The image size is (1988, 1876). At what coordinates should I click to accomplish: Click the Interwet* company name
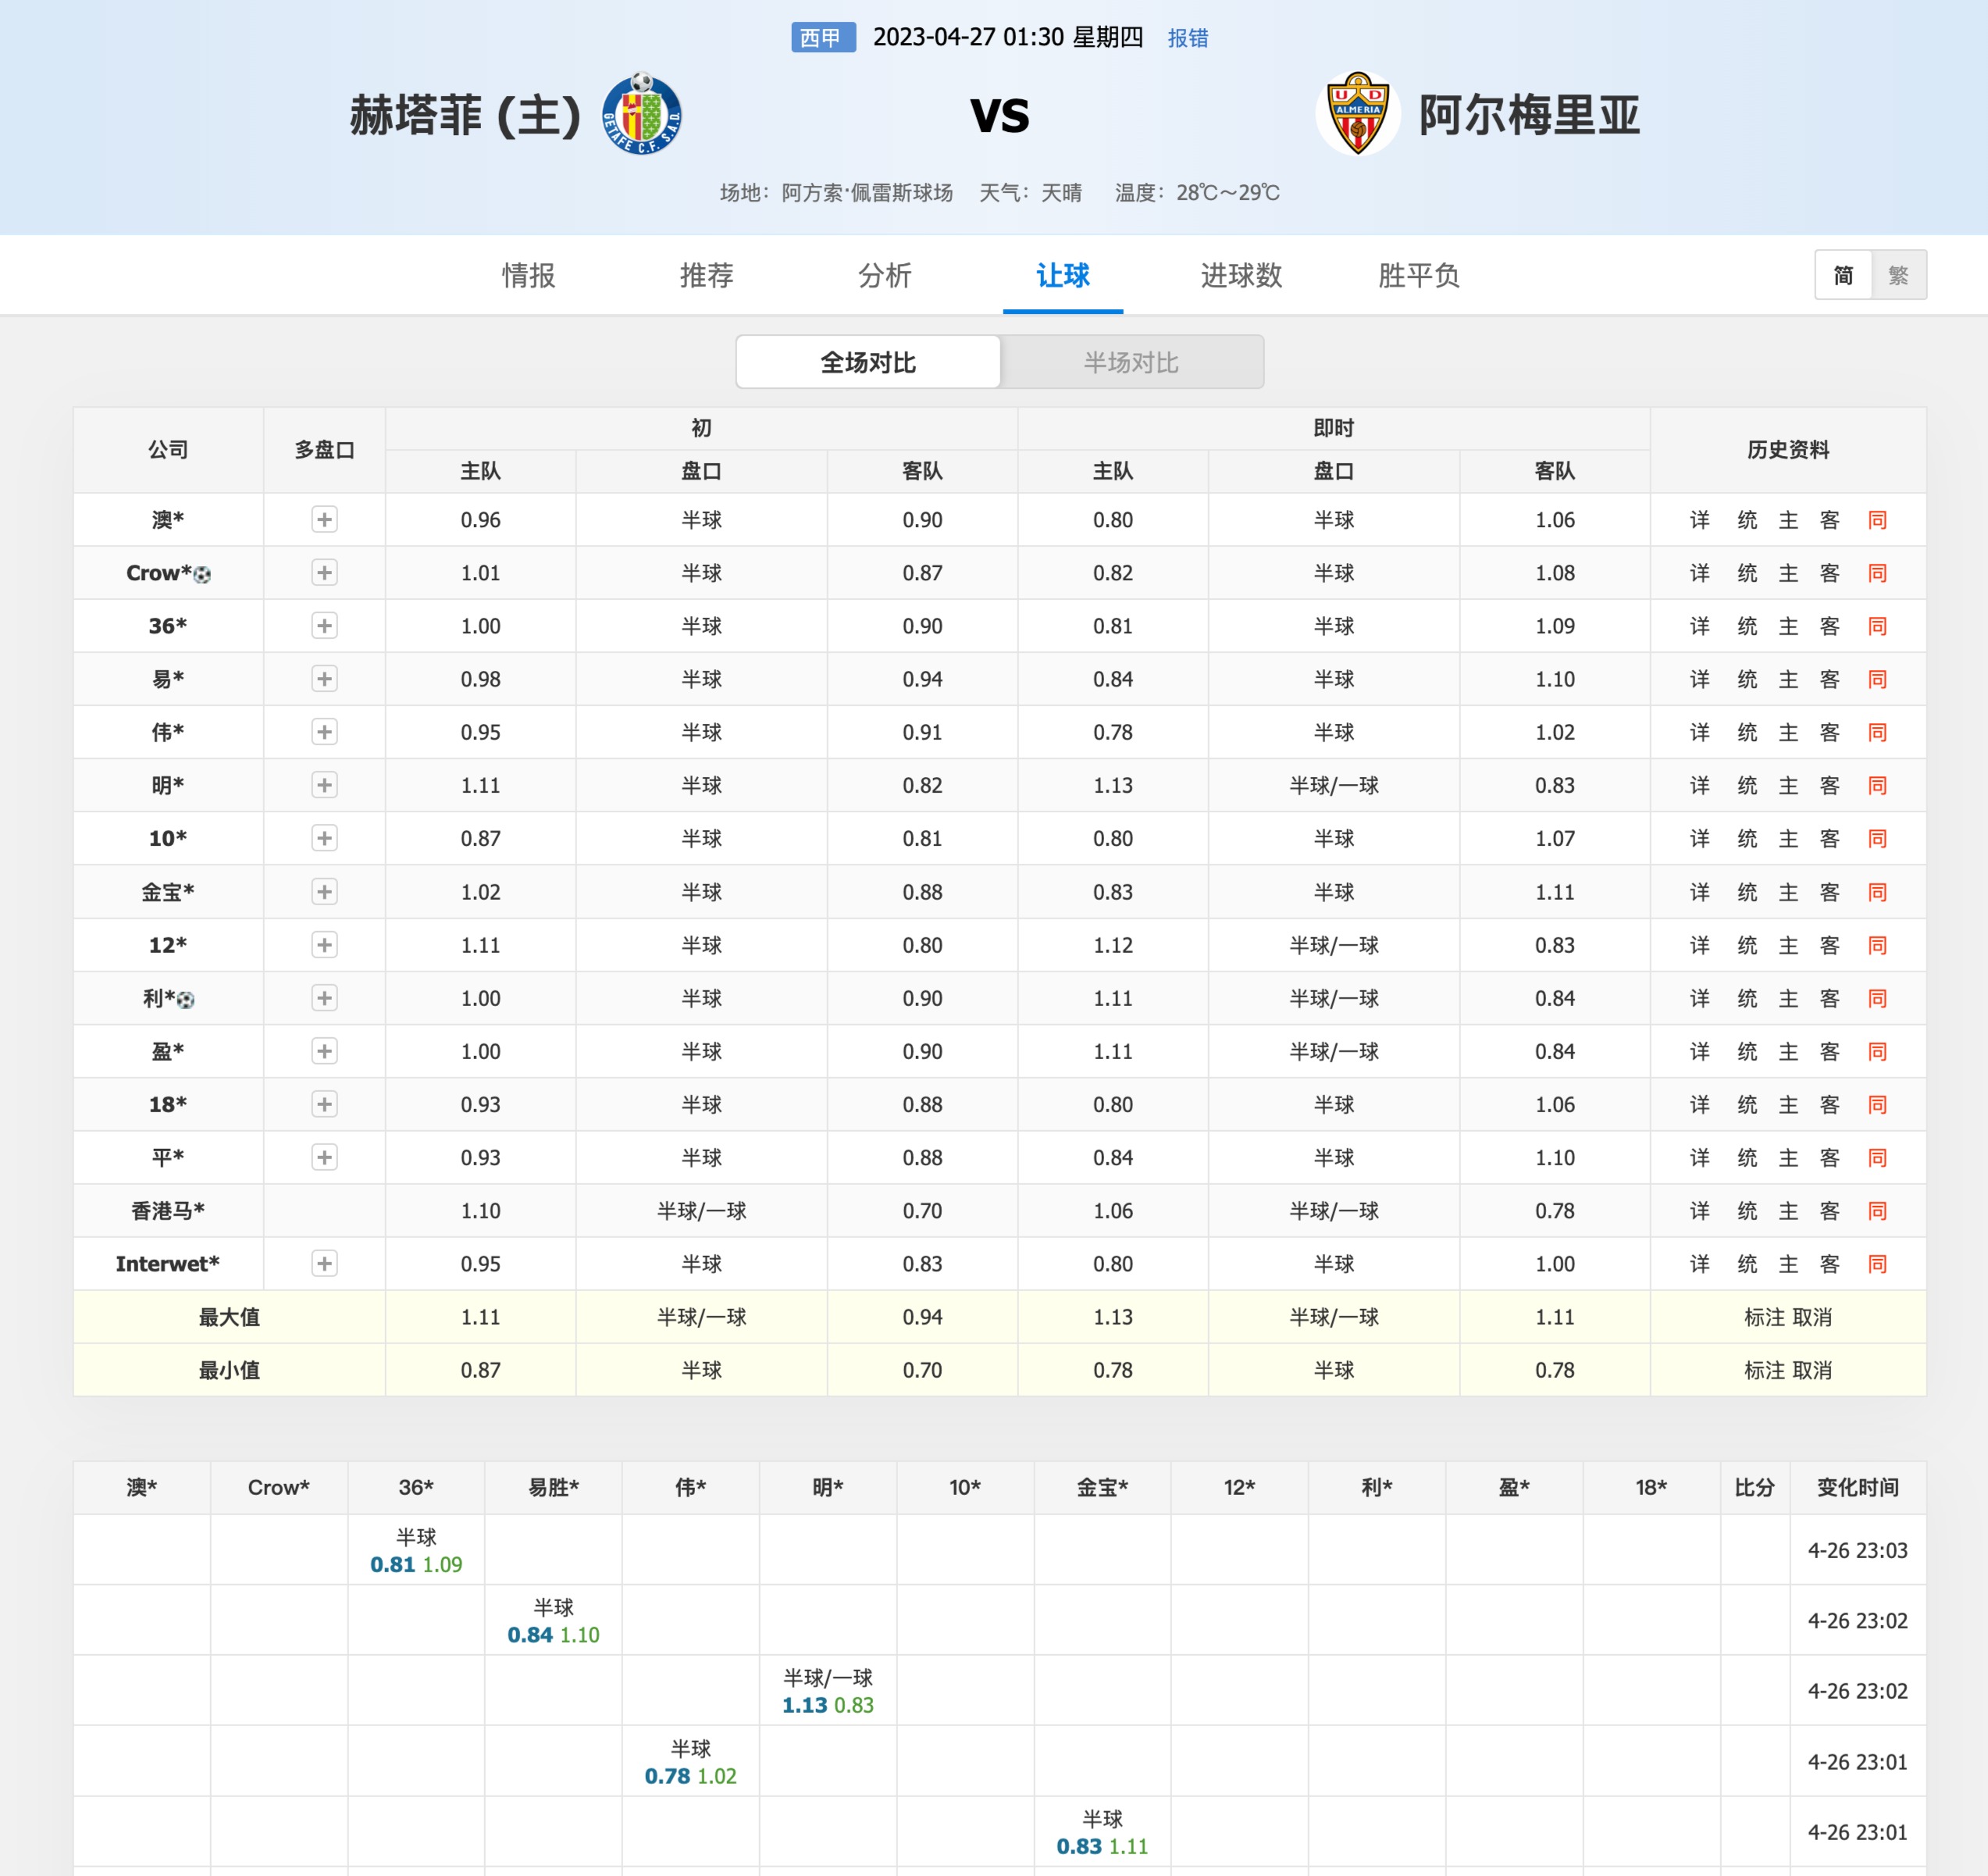[168, 1264]
